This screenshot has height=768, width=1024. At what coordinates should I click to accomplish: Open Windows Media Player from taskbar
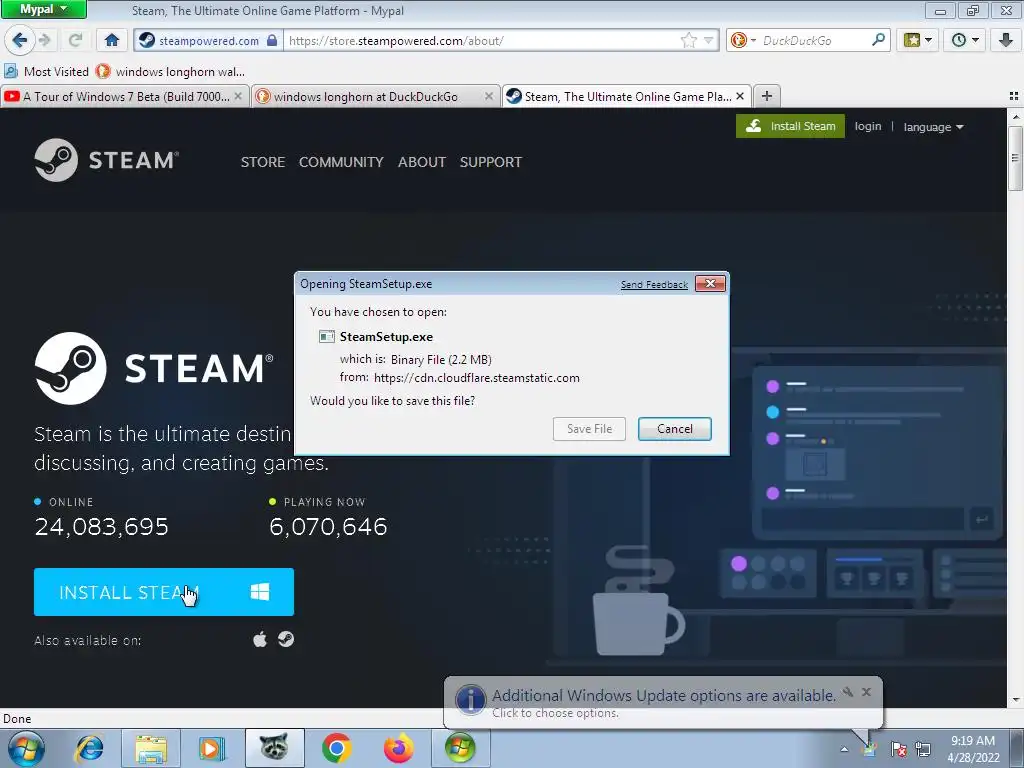pyautogui.click(x=212, y=748)
